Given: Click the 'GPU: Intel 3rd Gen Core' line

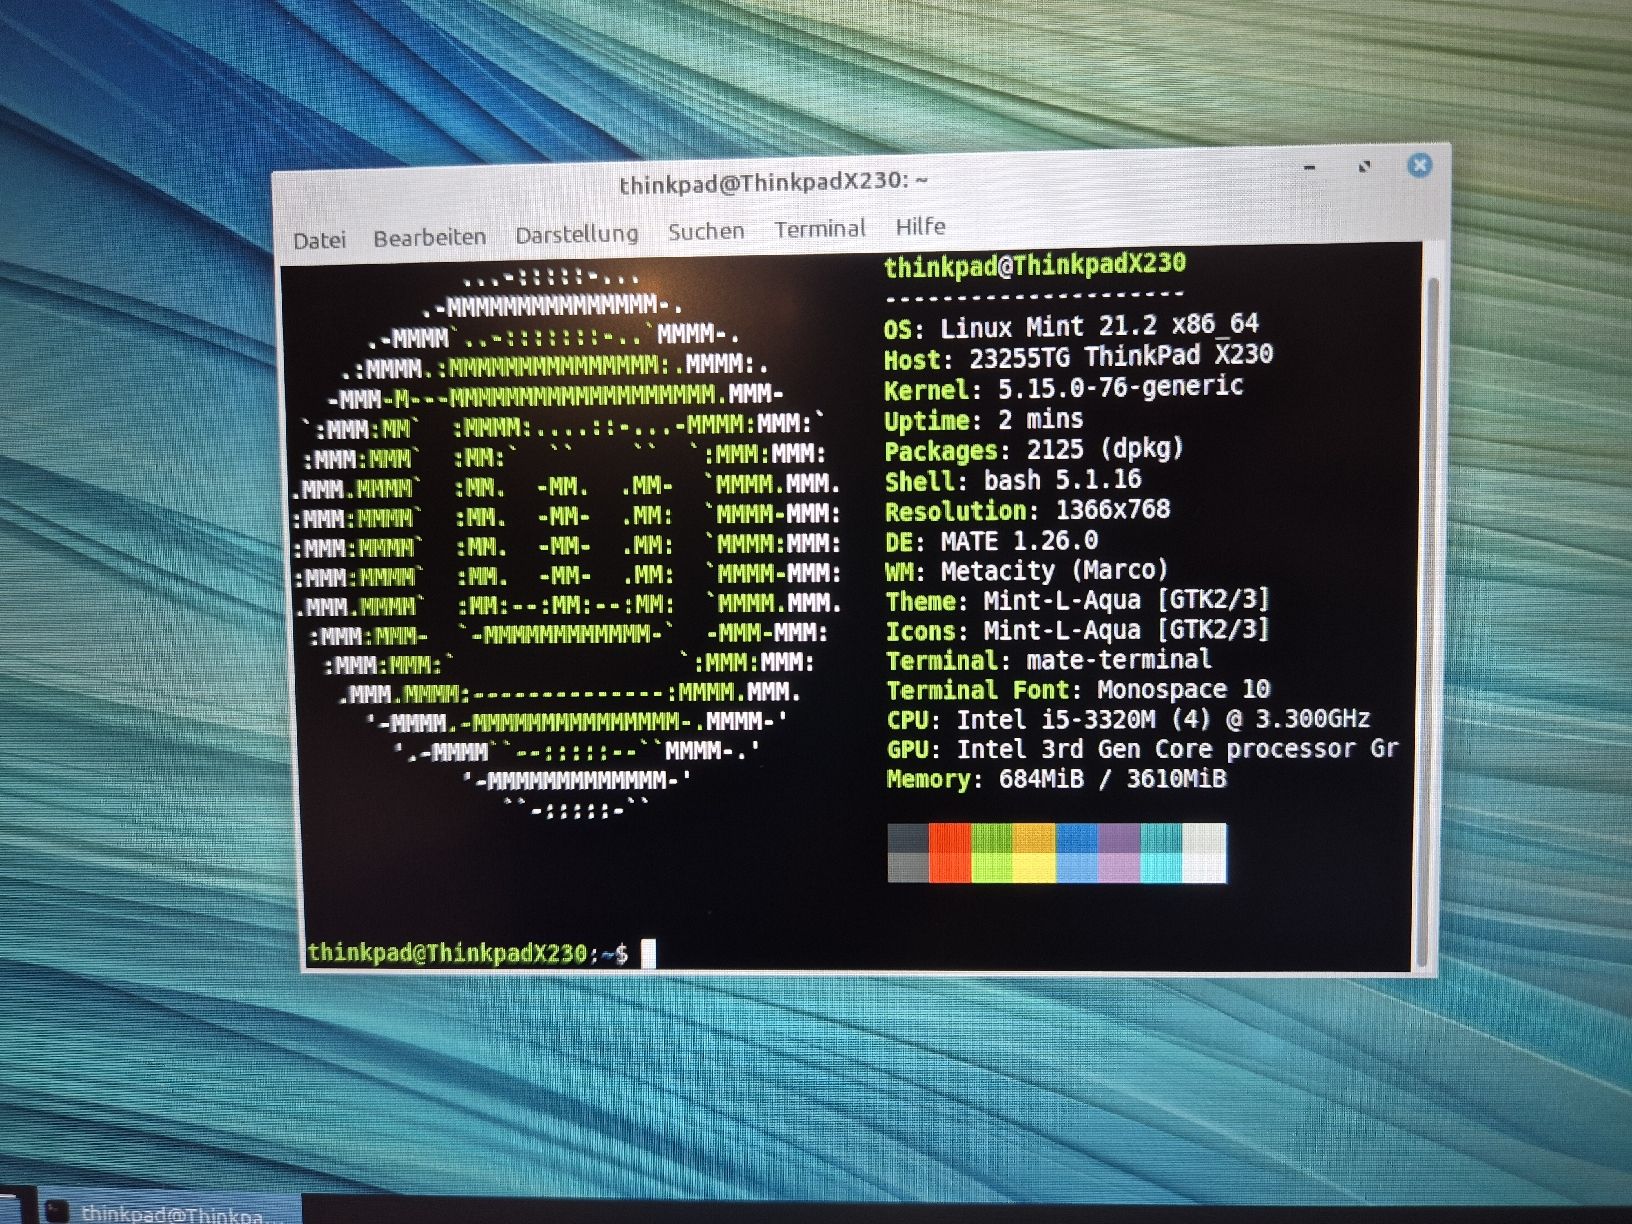Looking at the screenshot, I should (x=1143, y=749).
